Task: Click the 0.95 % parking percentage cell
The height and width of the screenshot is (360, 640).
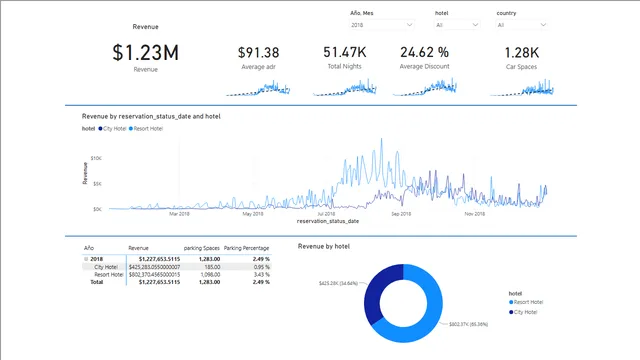Action: [262, 267]
